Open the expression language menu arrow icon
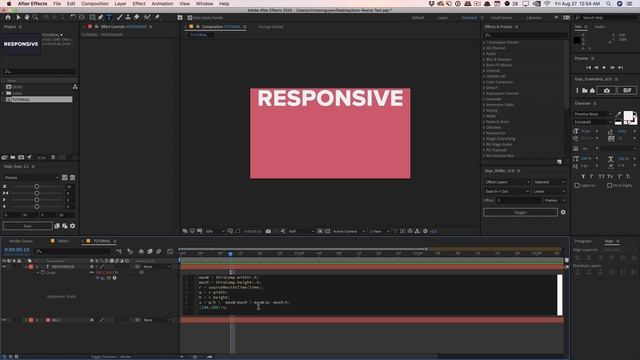Viewport: 640px width, 360px height. click(x=114, y=278)
